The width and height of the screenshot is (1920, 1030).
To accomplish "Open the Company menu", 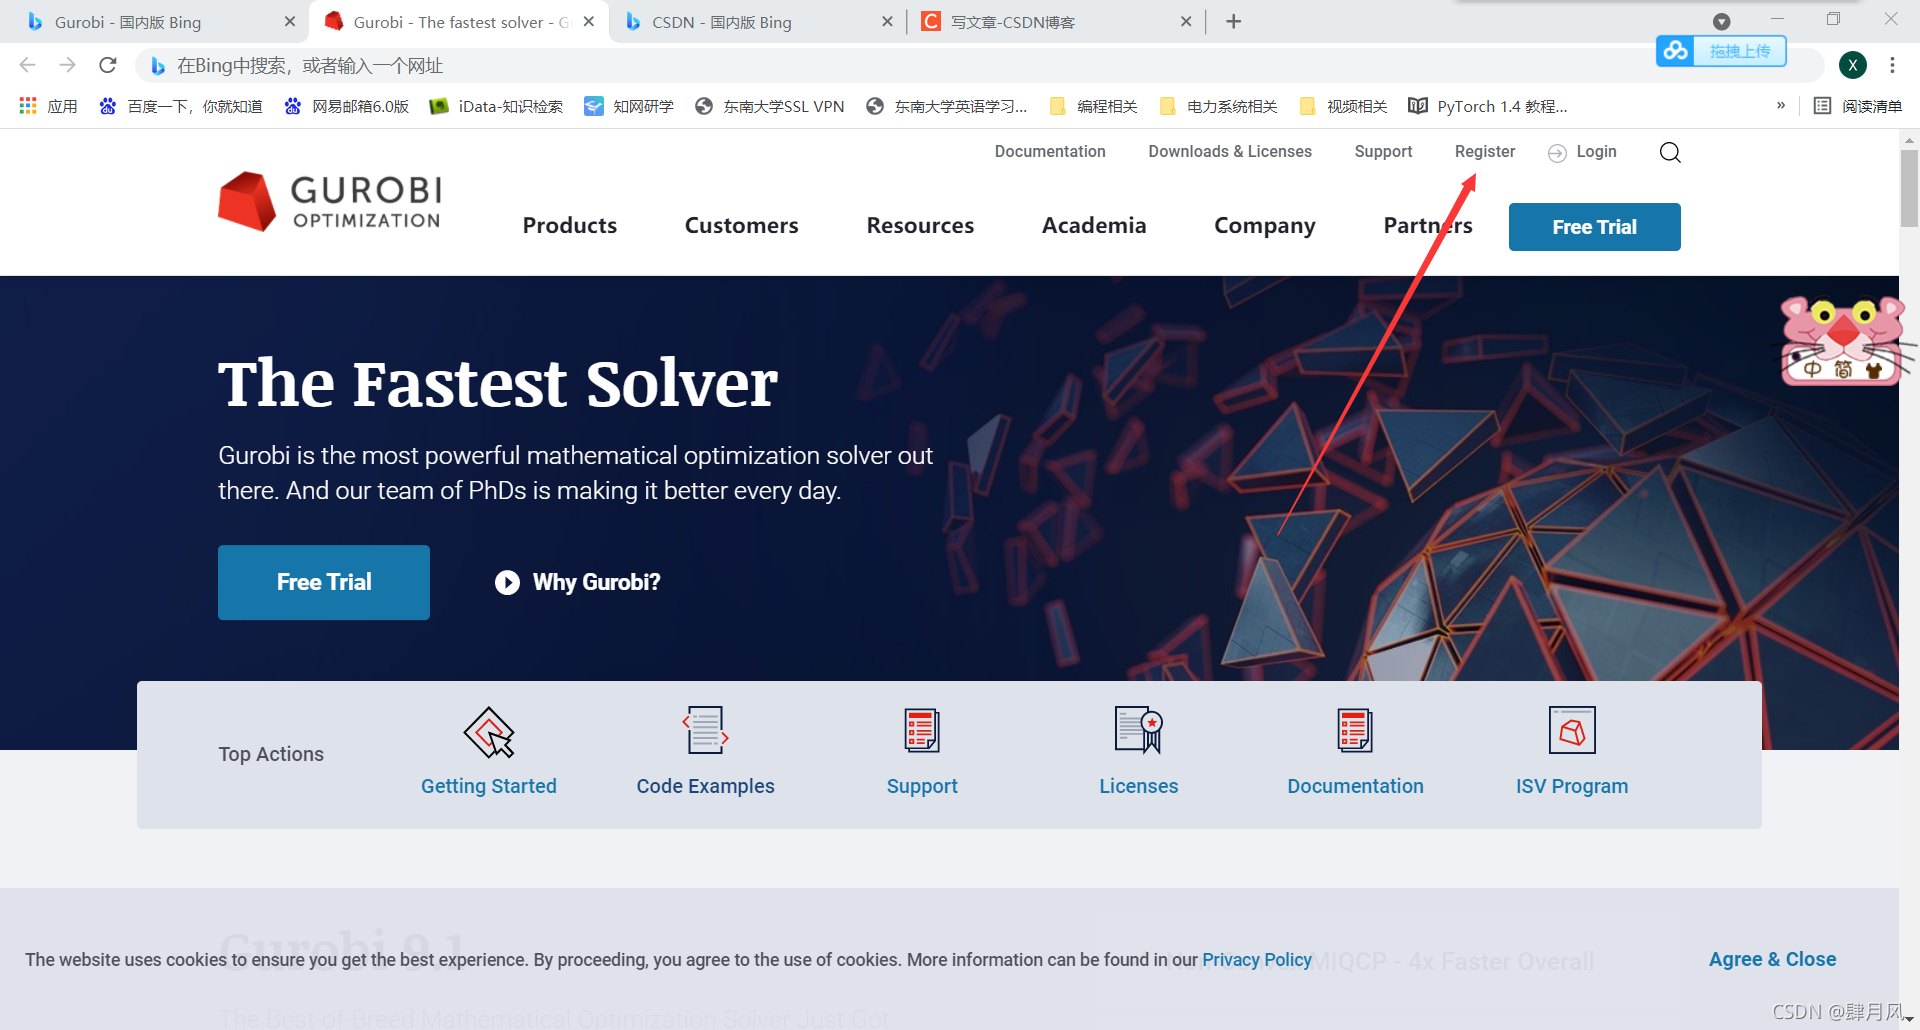I will click(1264, 226).
